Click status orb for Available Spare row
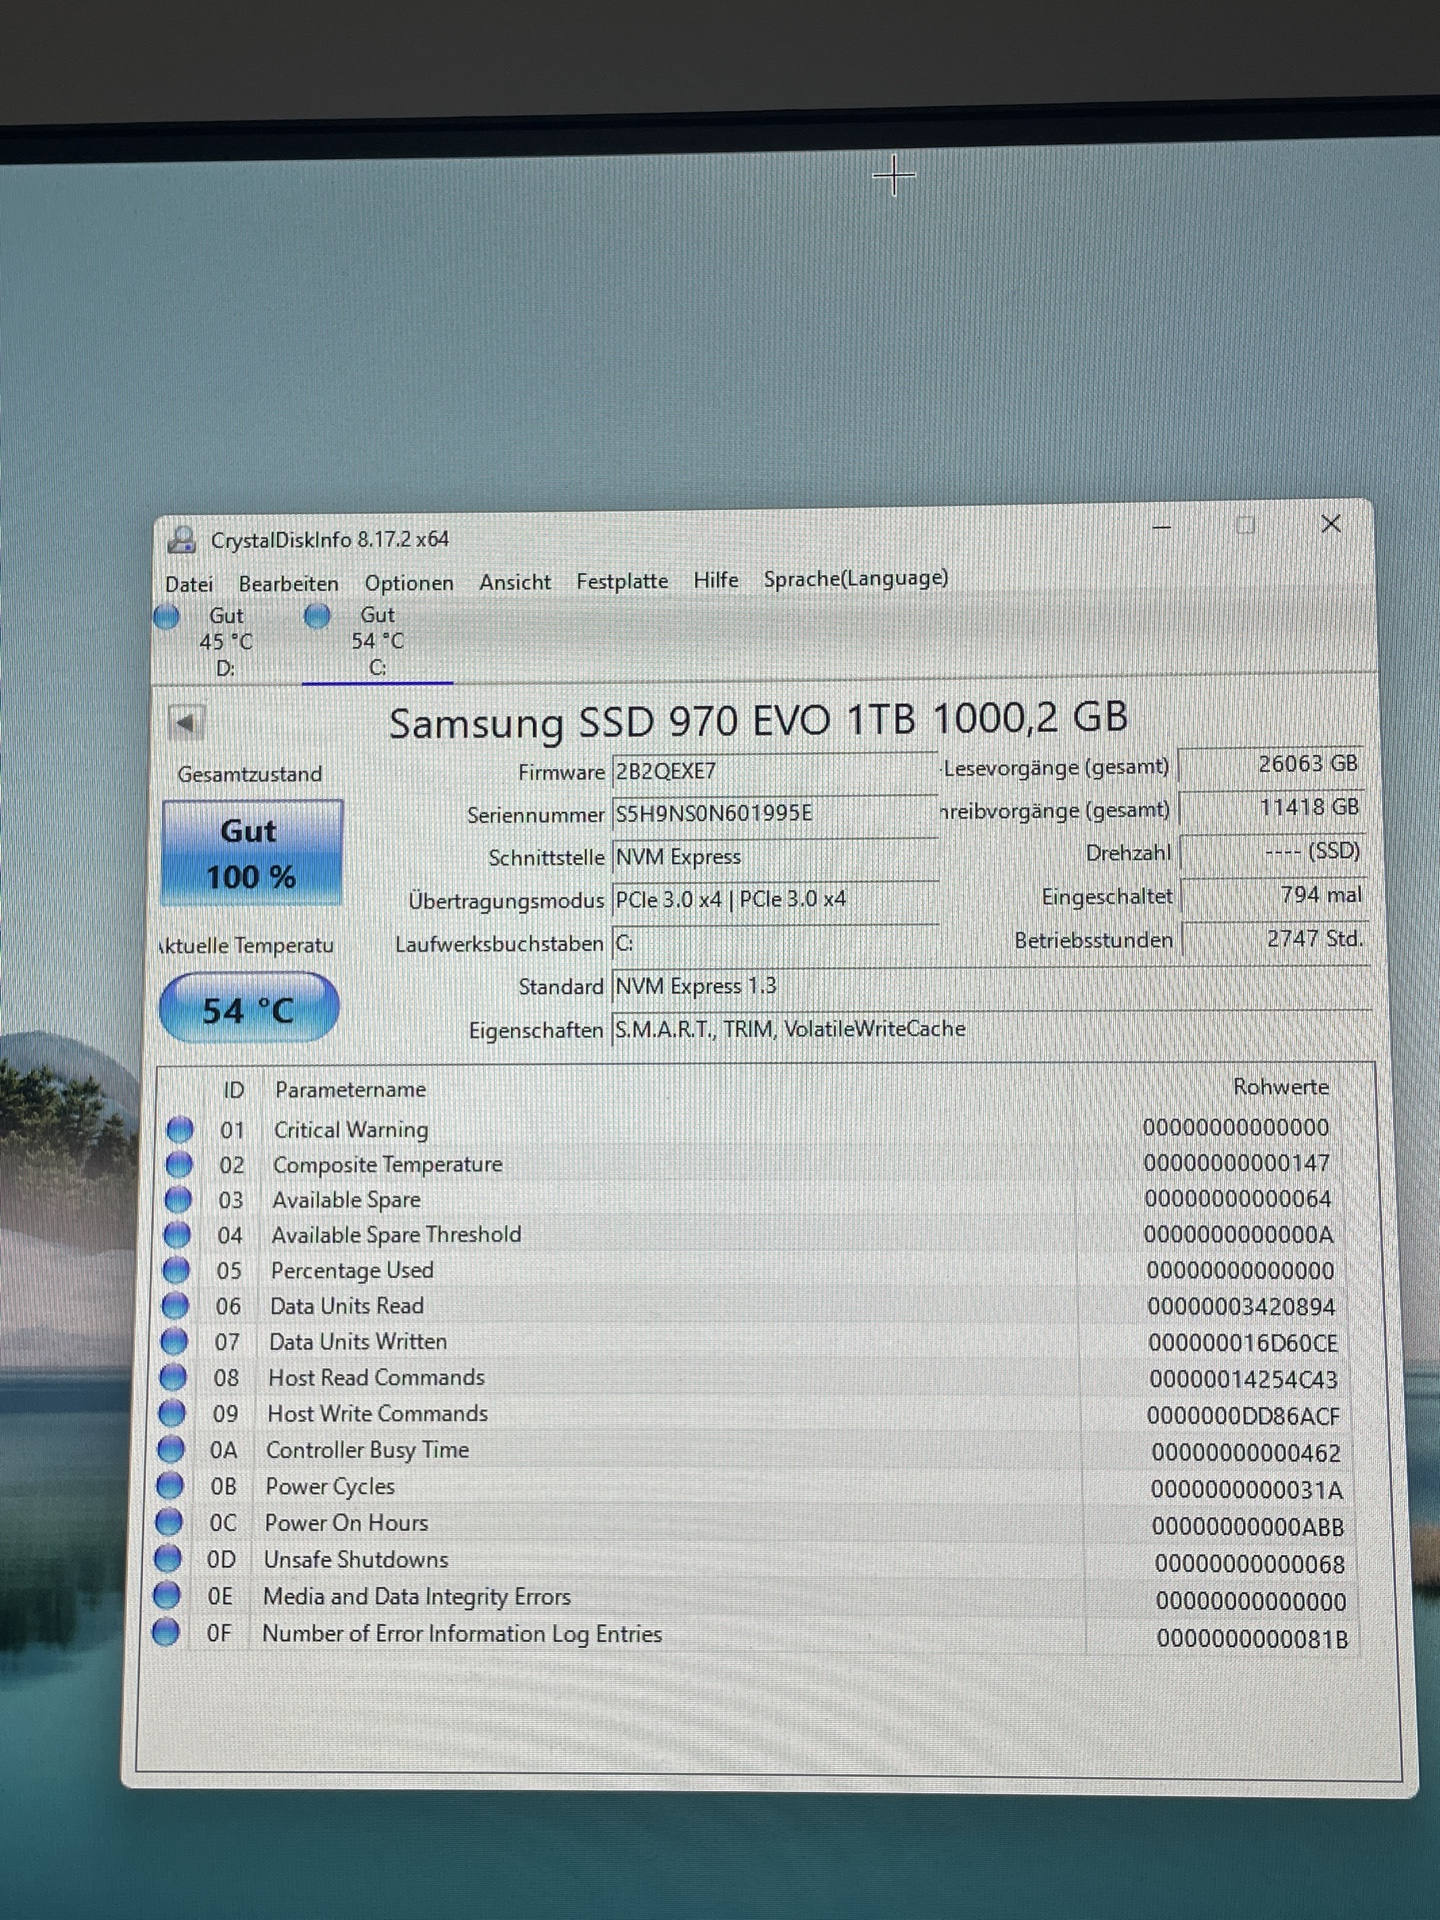1440x1920 pixels. click(x=178, y=1199)
